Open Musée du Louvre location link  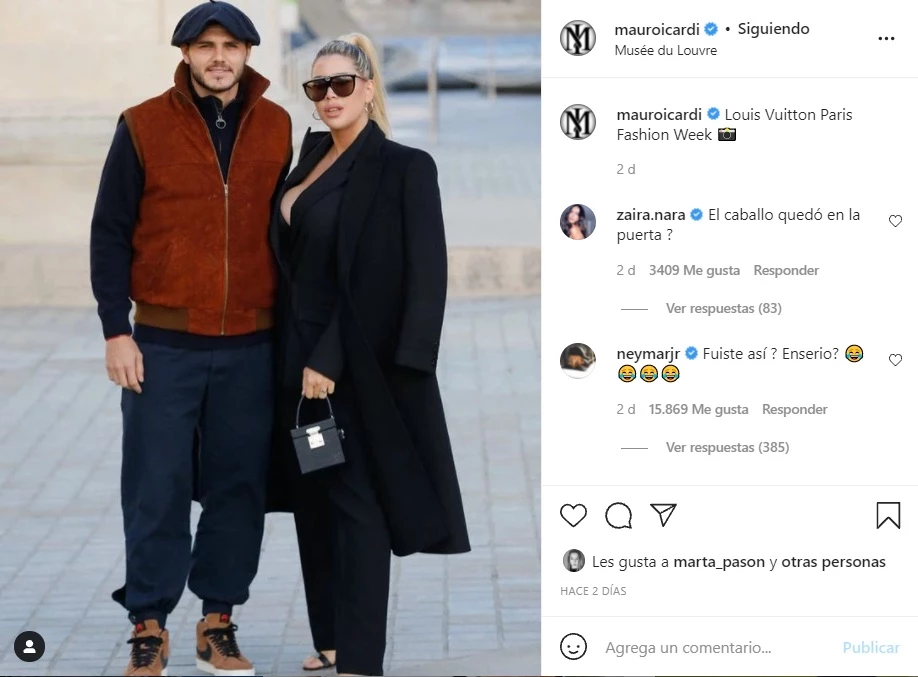[666, 50]
